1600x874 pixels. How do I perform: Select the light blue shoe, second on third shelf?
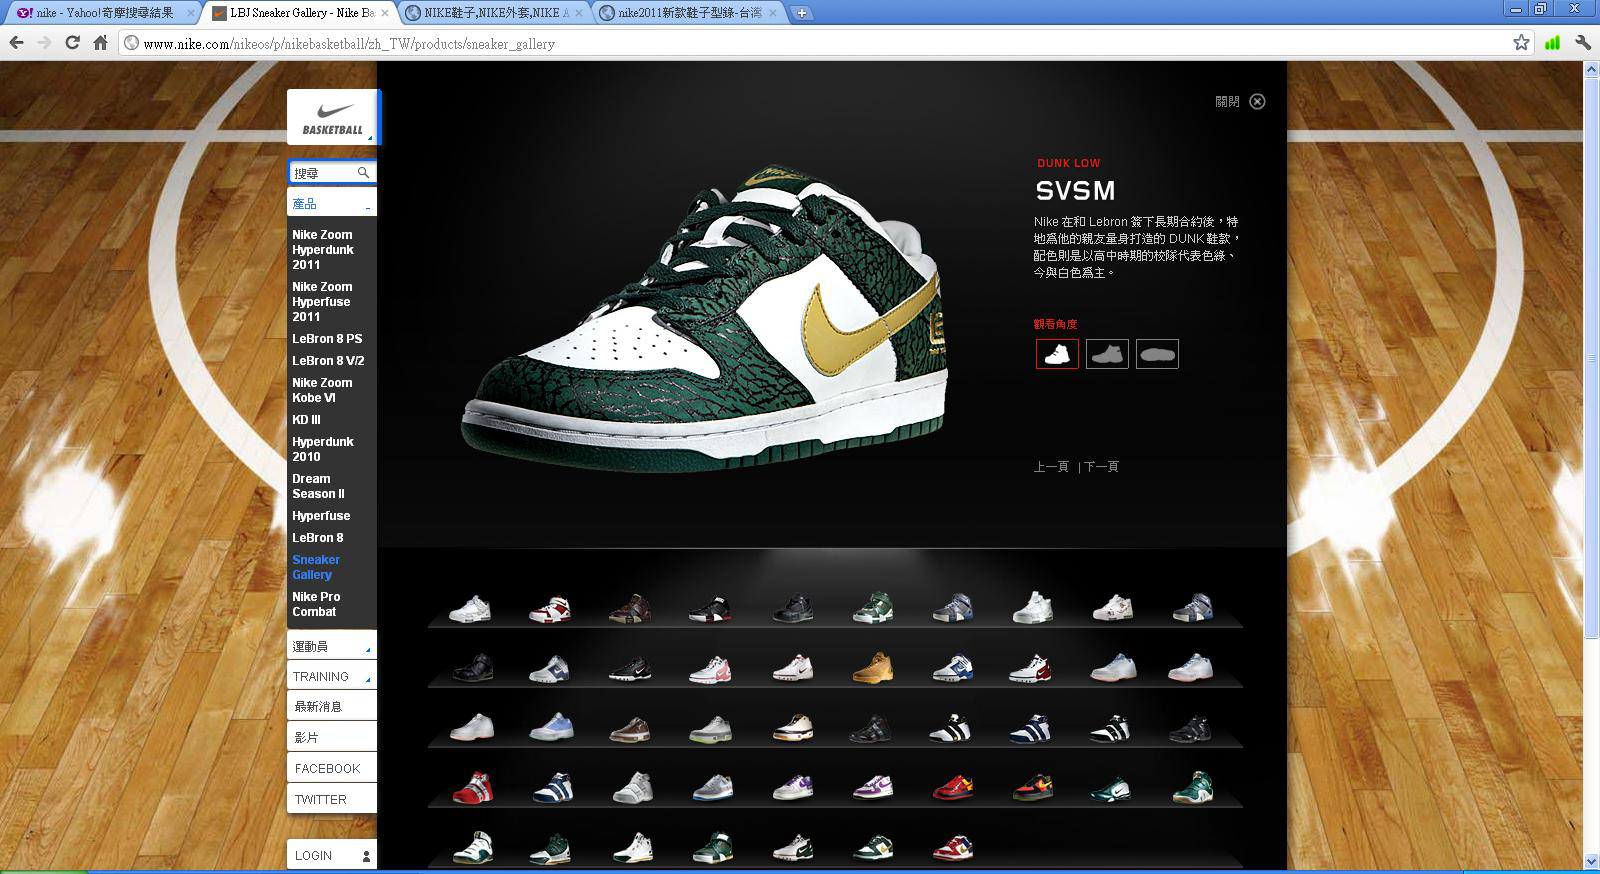(551, 727)
